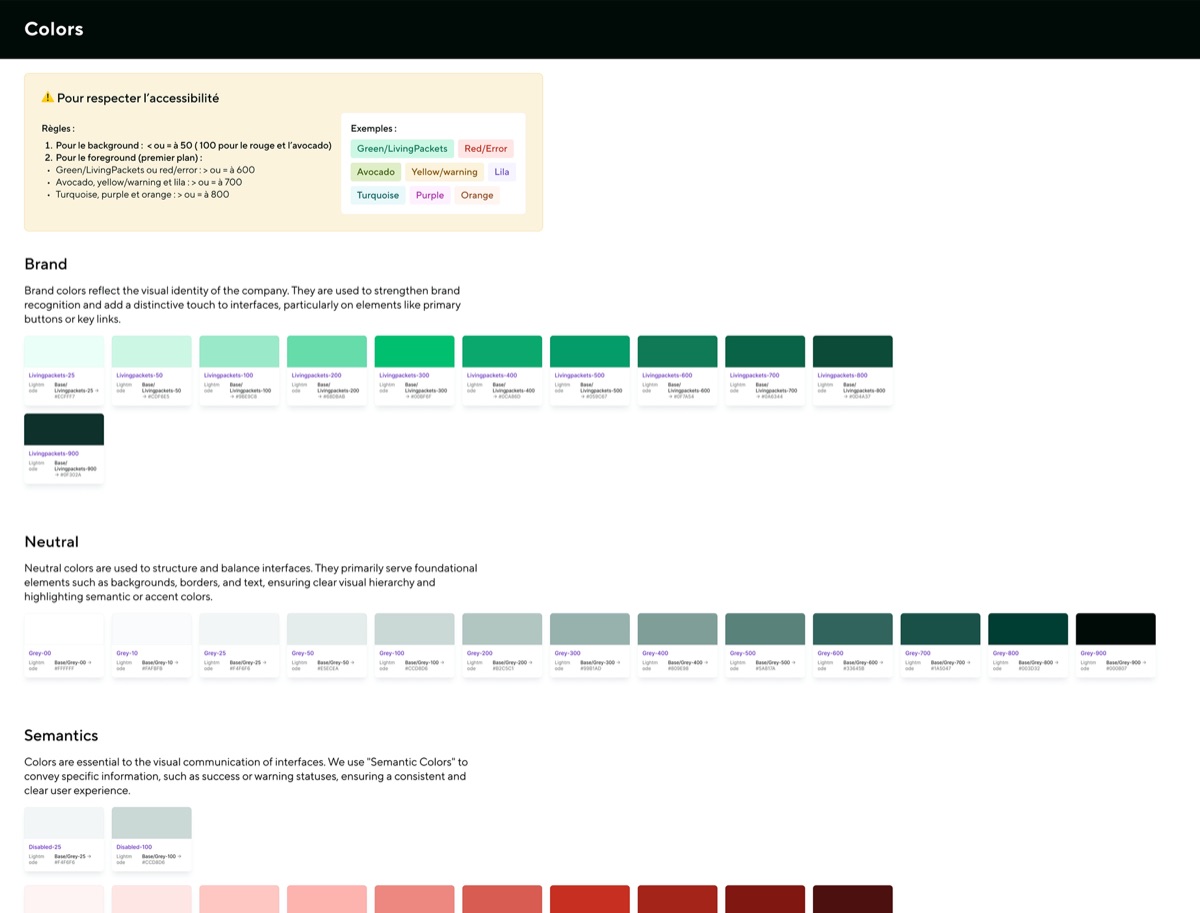Choose the Turquoise example tag

coord(378,195)
